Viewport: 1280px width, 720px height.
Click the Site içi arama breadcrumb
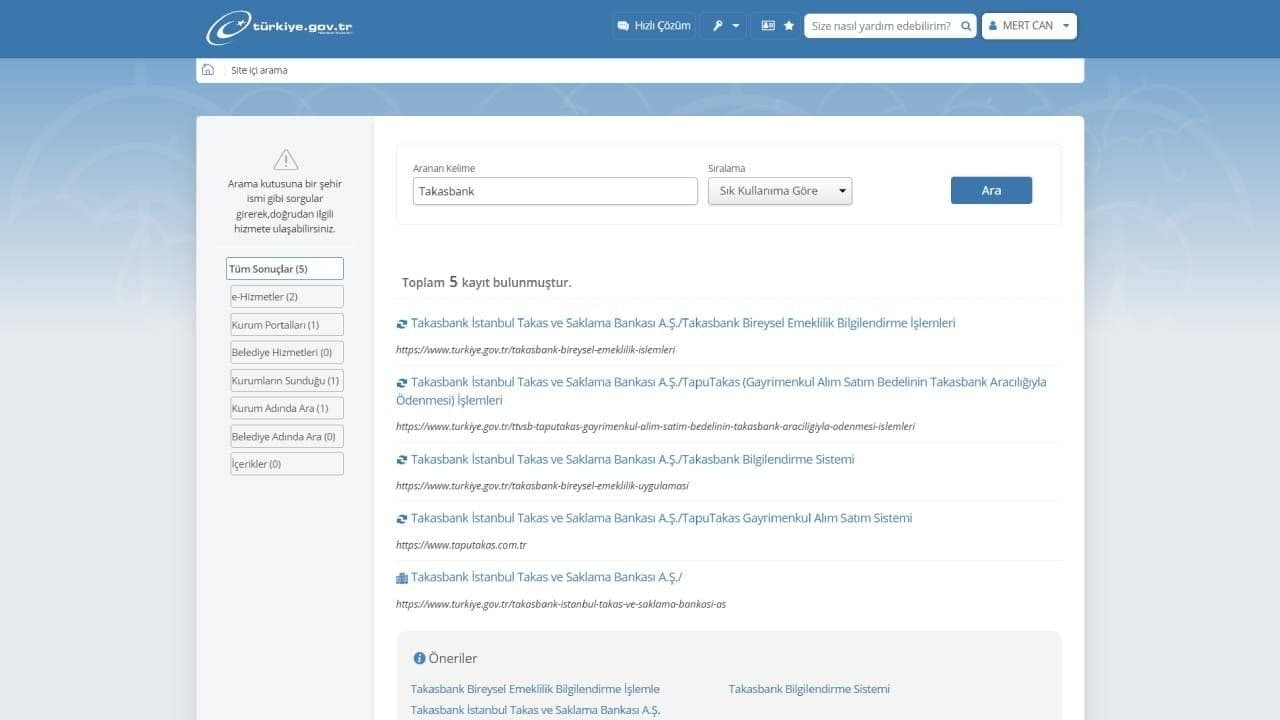pyautogui.click(x=259, y=70)
